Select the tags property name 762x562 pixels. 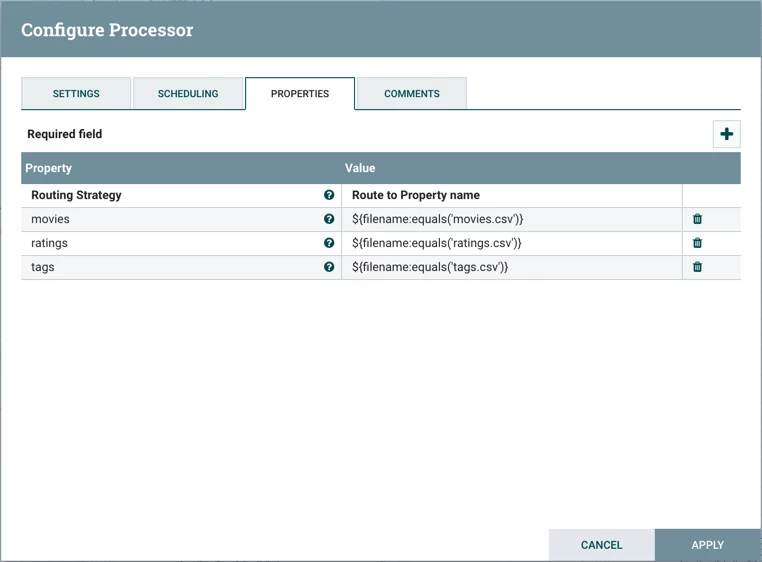pyautogui.click(x=43, y=267)
